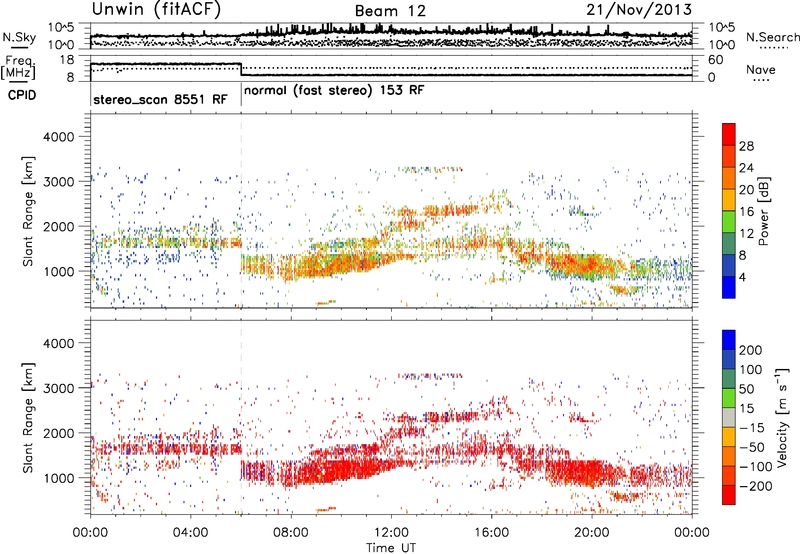Click the "08:00" time axis label

coord(291,533)
